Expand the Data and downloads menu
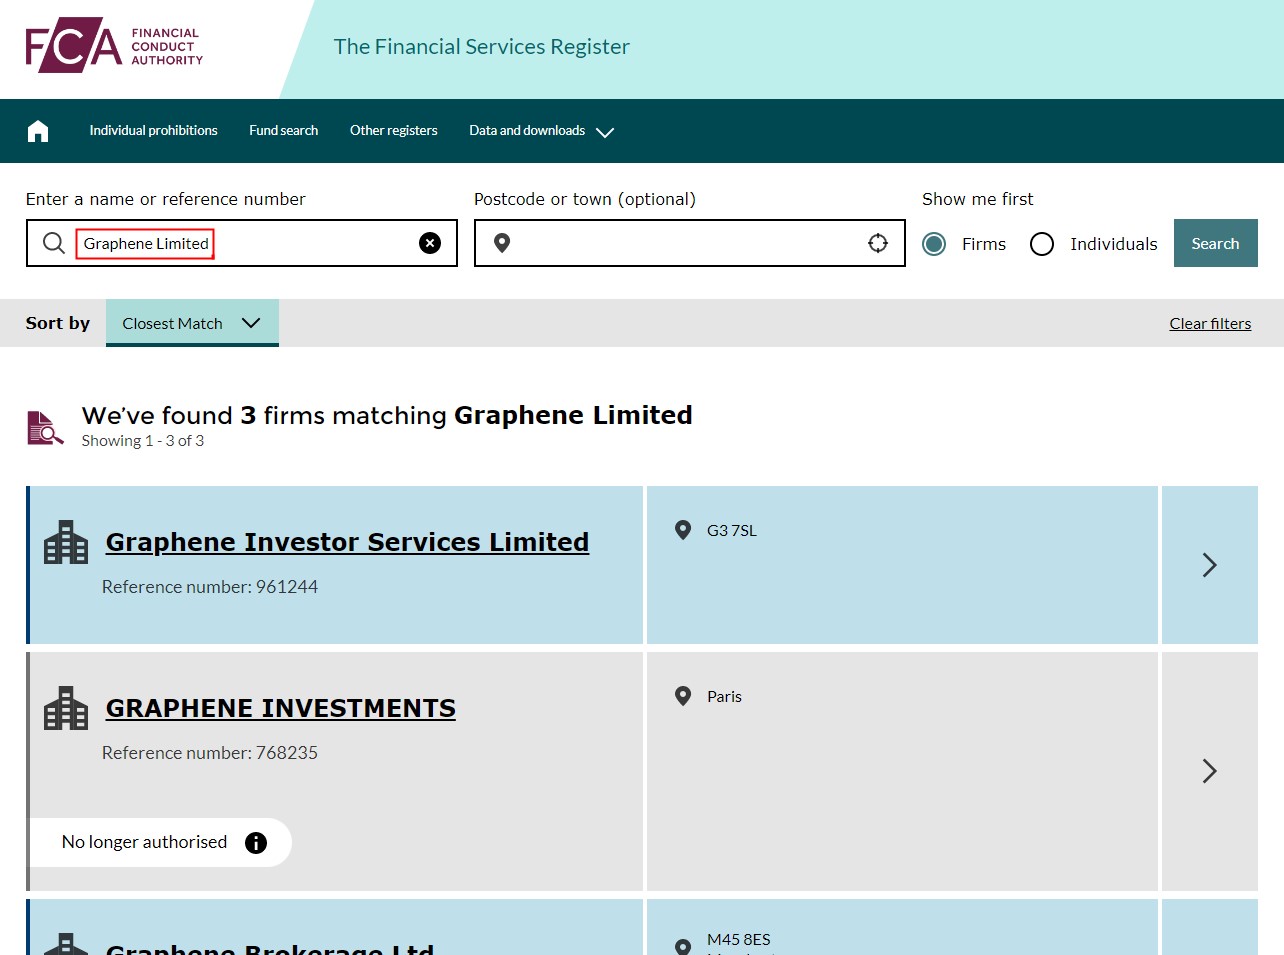 (541, 131)
